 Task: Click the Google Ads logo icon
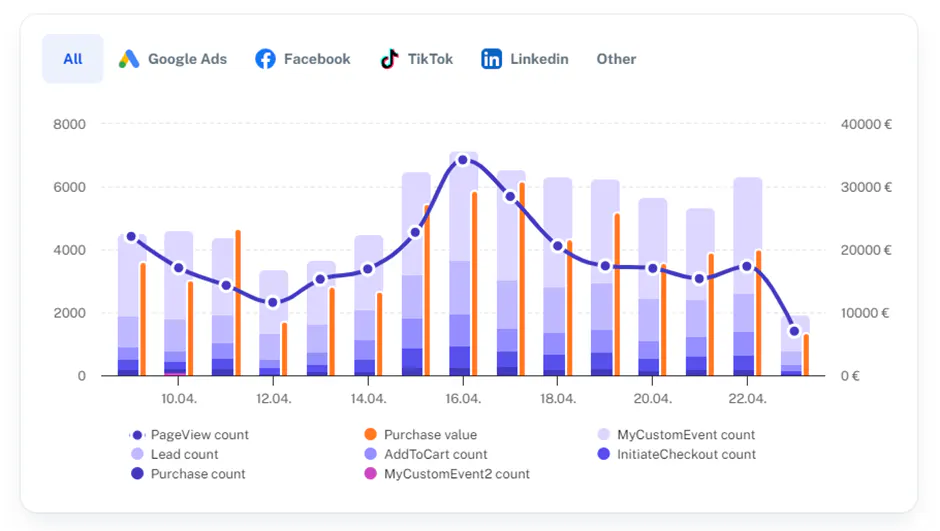[129, 59]
